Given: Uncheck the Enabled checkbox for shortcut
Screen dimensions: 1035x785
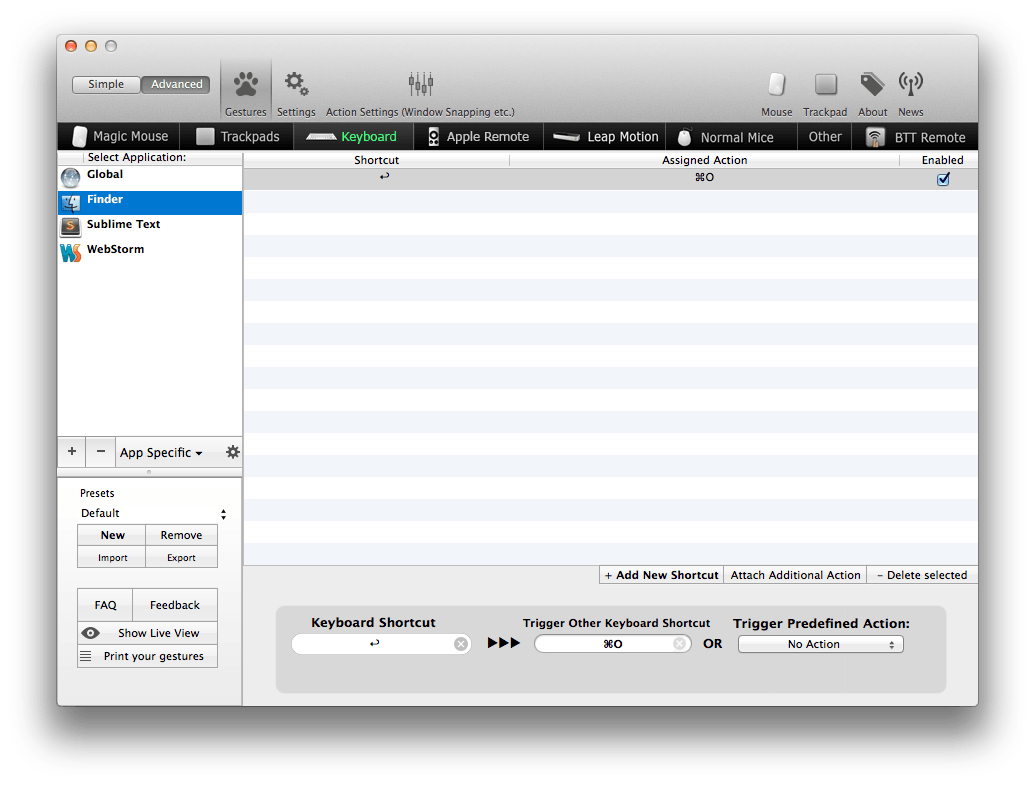Looking at the screenshot, I should pos(943,179).
